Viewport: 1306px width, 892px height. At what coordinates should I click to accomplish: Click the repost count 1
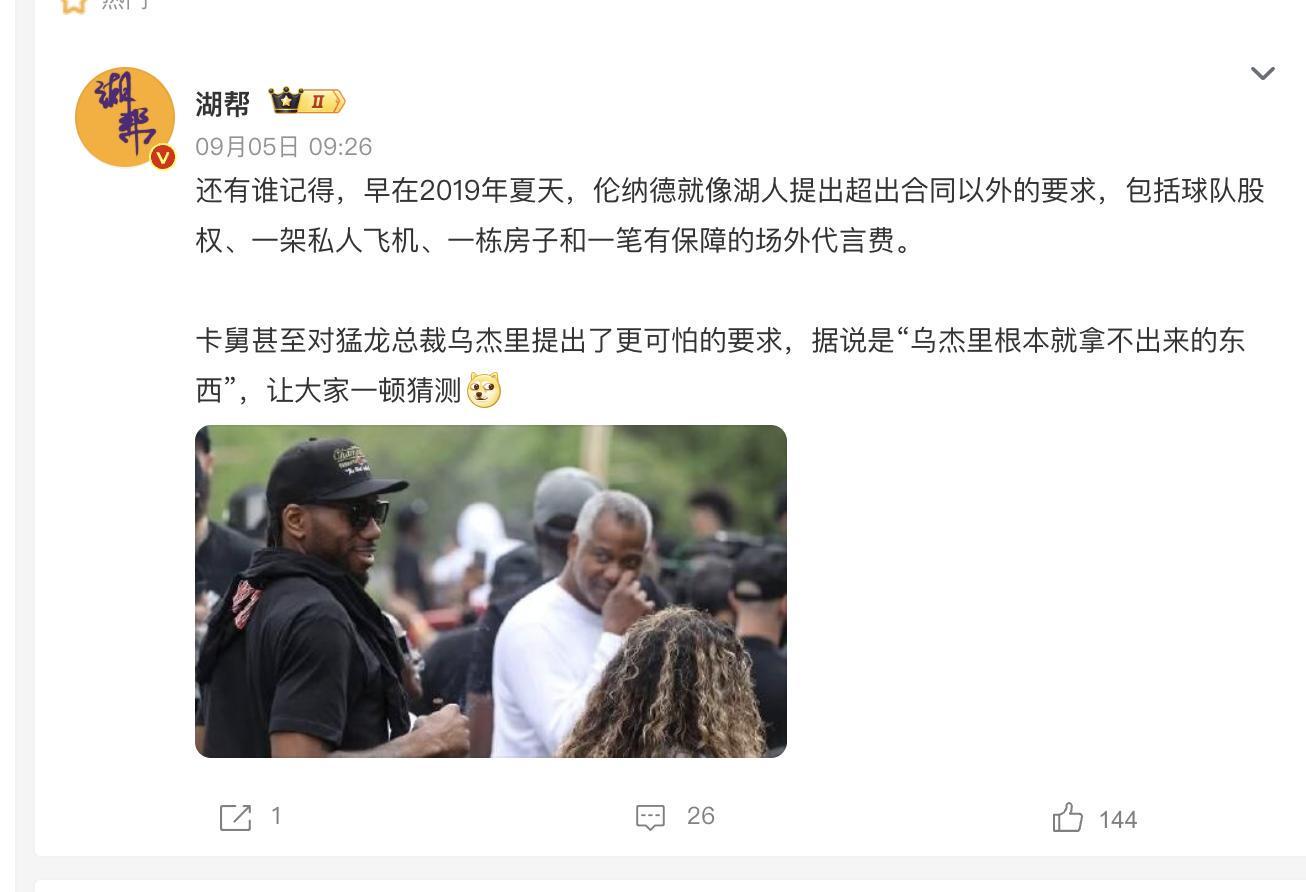276,816
